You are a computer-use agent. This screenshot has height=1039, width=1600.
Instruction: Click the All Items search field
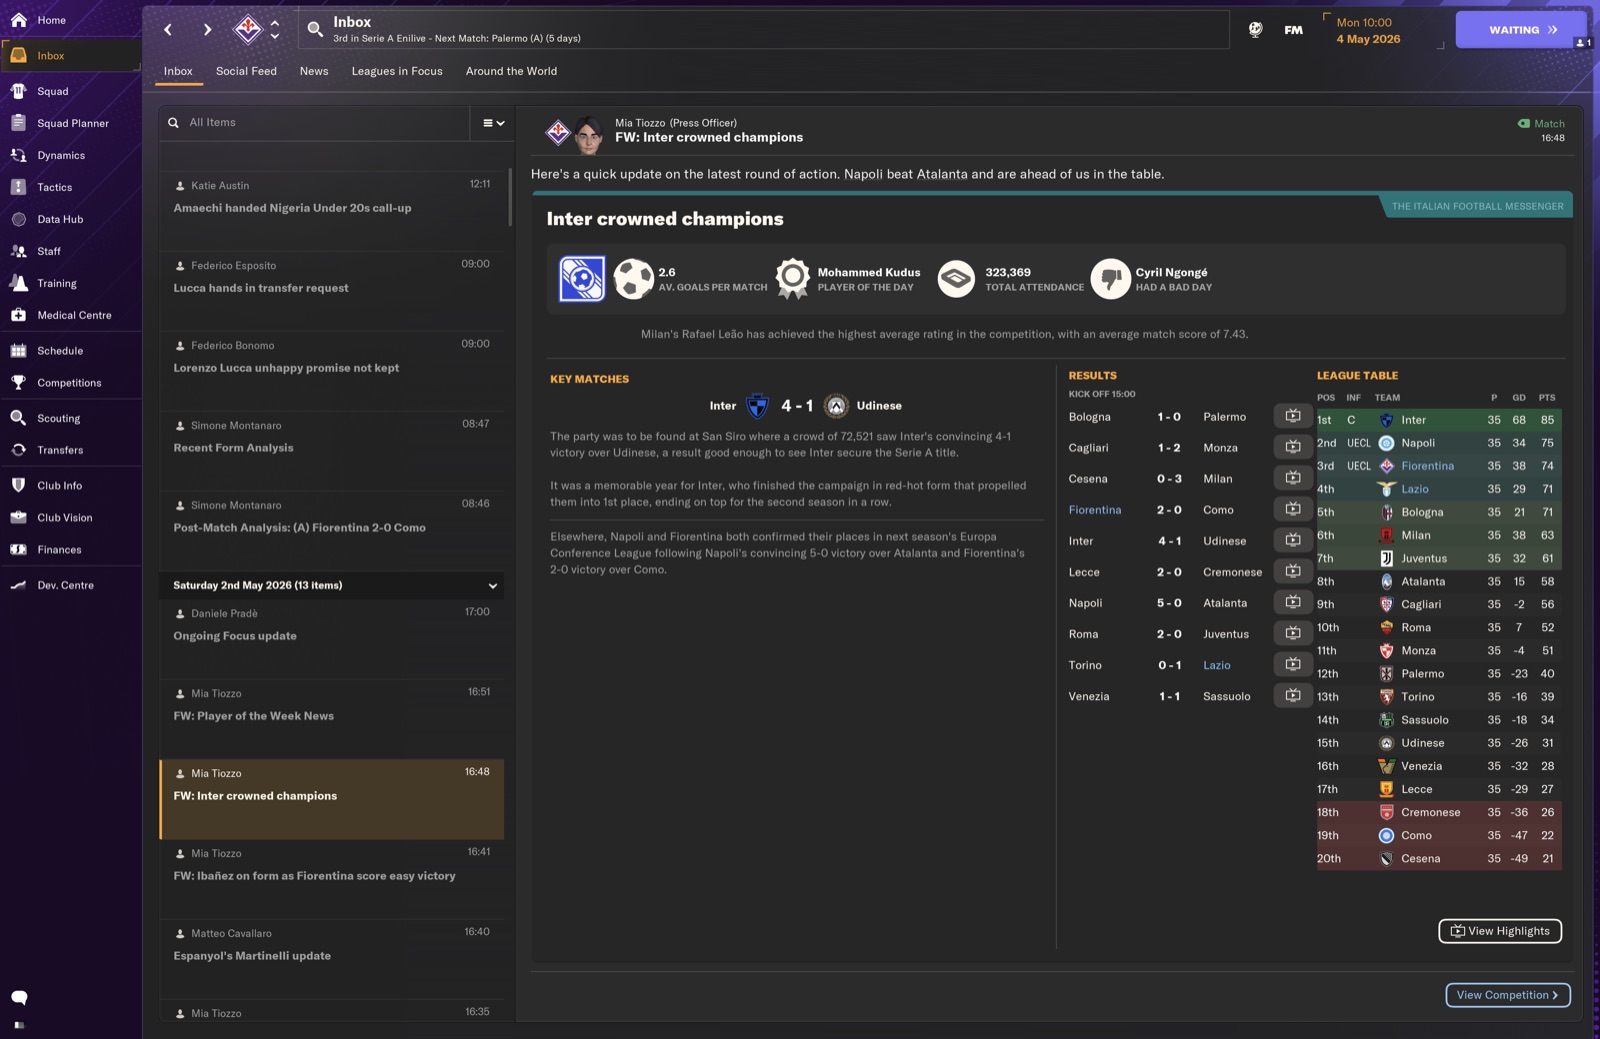pyautogui.click(x=314, y=123)
